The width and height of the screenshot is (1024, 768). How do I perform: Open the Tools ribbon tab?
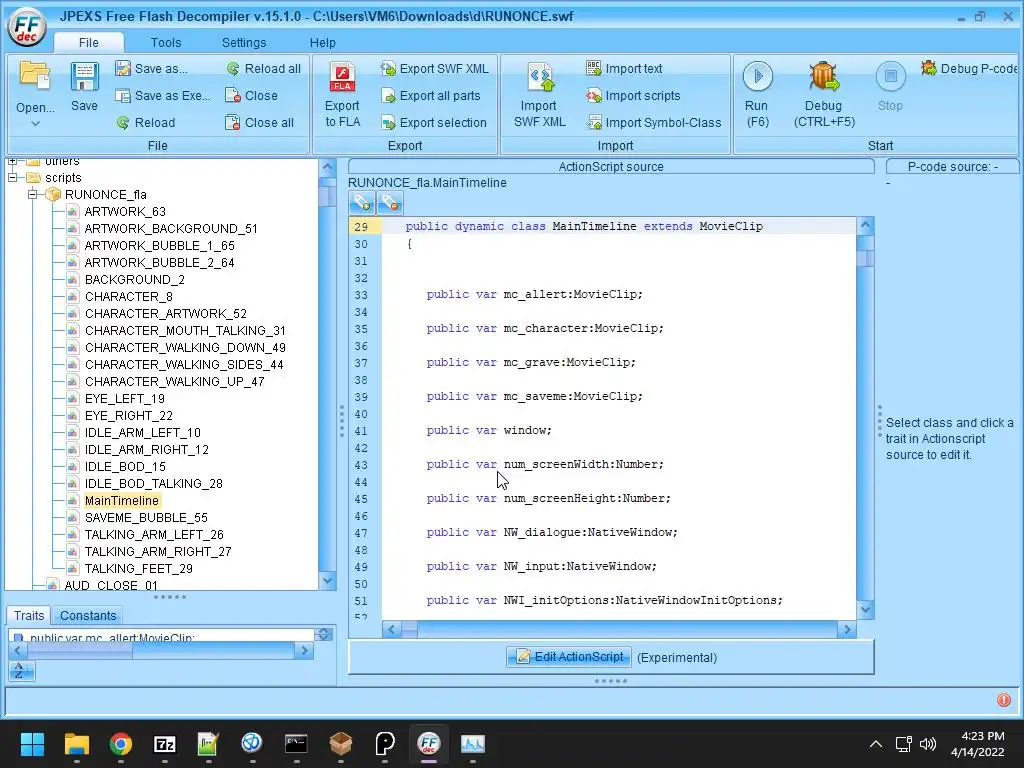[166, 42]
